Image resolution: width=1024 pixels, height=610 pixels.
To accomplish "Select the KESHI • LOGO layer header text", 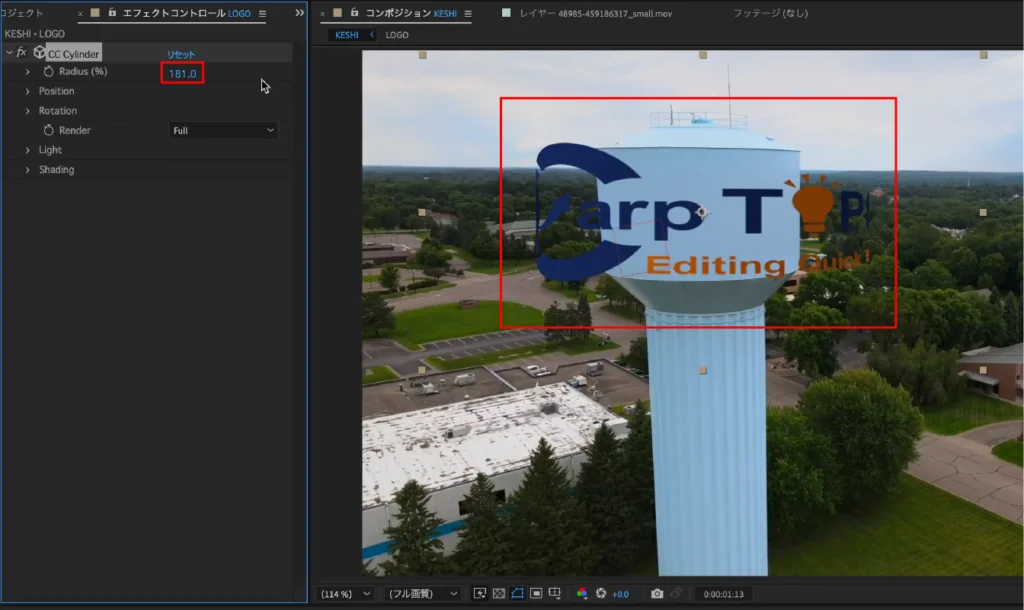I will click(35, 33).
